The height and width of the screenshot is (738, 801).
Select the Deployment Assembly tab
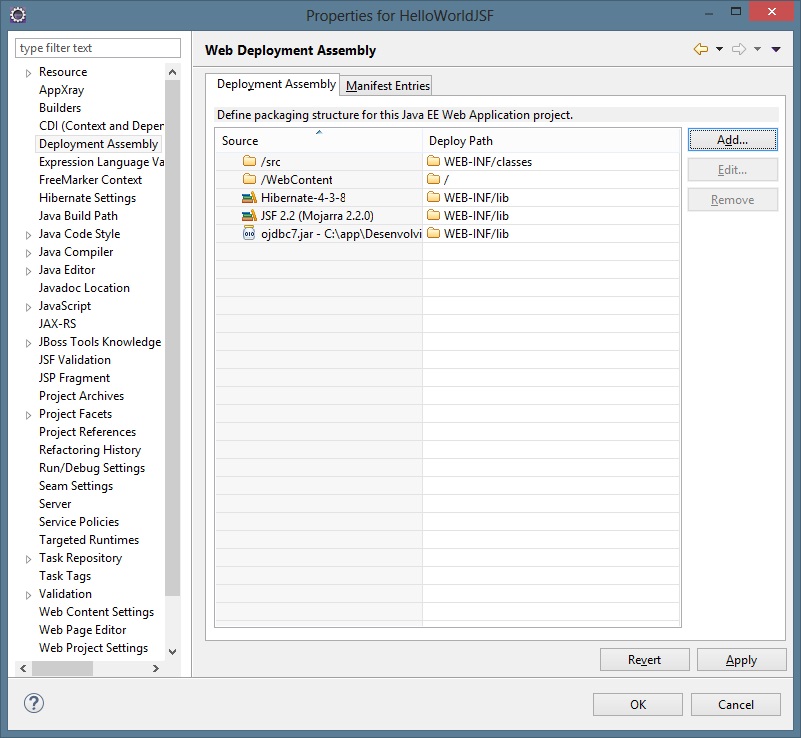point(276,84)
